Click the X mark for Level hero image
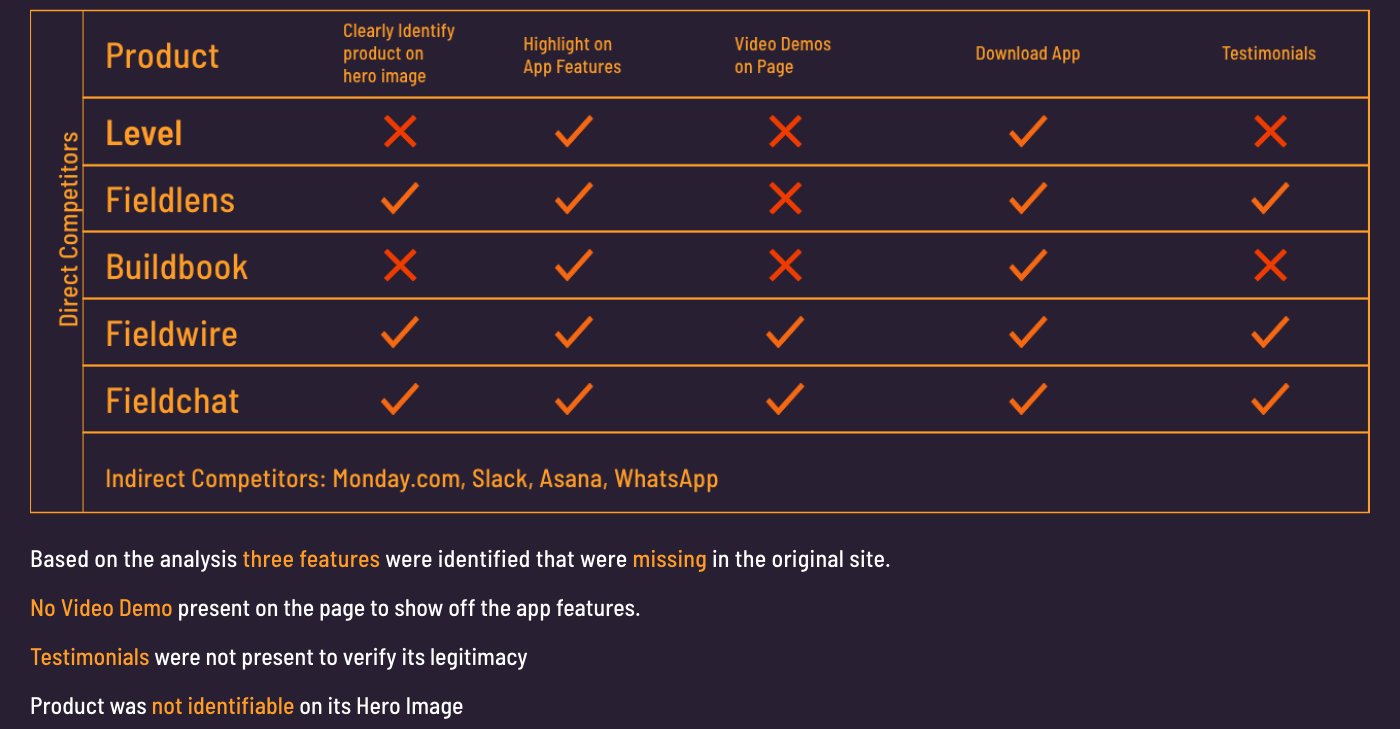Screen dimensions: 1400x729 click(x=400, y=131)
